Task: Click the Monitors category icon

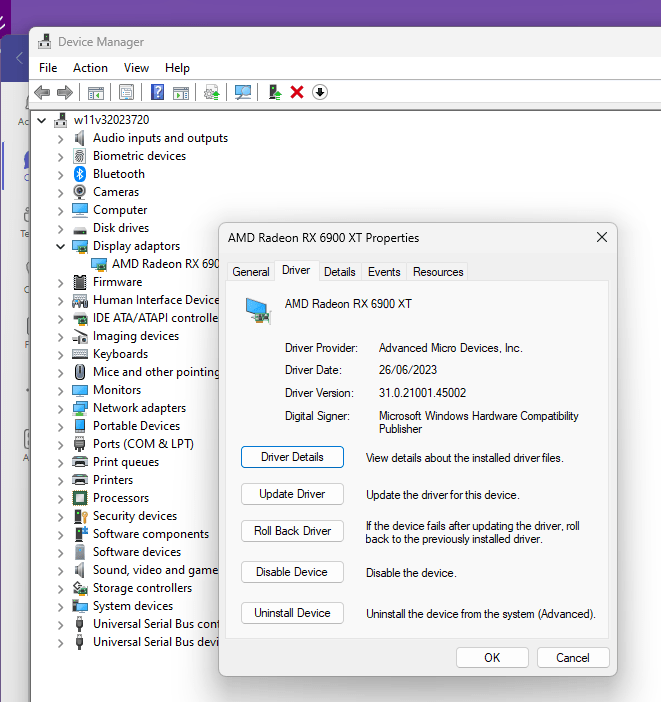Action: coord(80,390)
